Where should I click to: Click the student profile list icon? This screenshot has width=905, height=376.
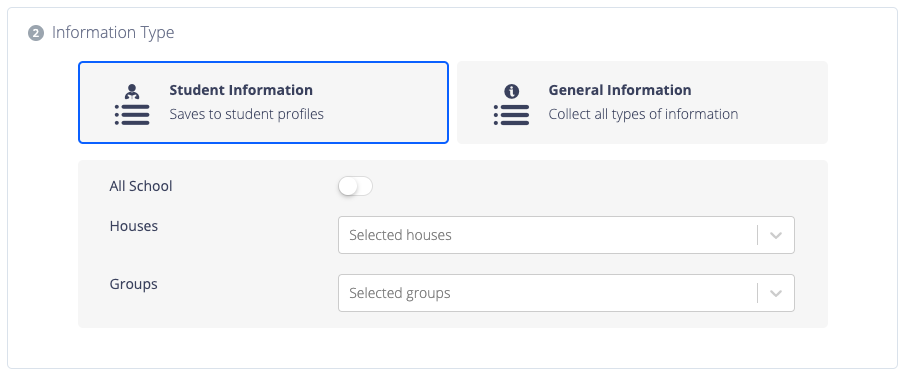[x=132, y=105]
